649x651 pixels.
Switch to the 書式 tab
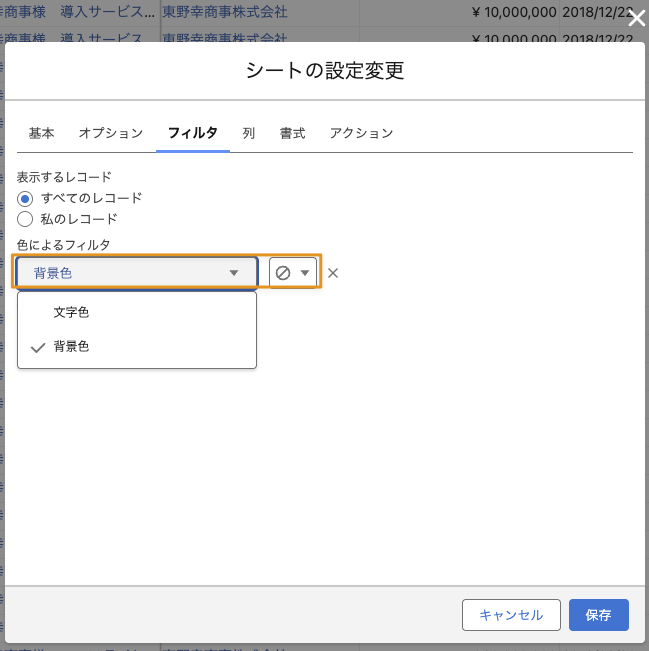point(292,133)
